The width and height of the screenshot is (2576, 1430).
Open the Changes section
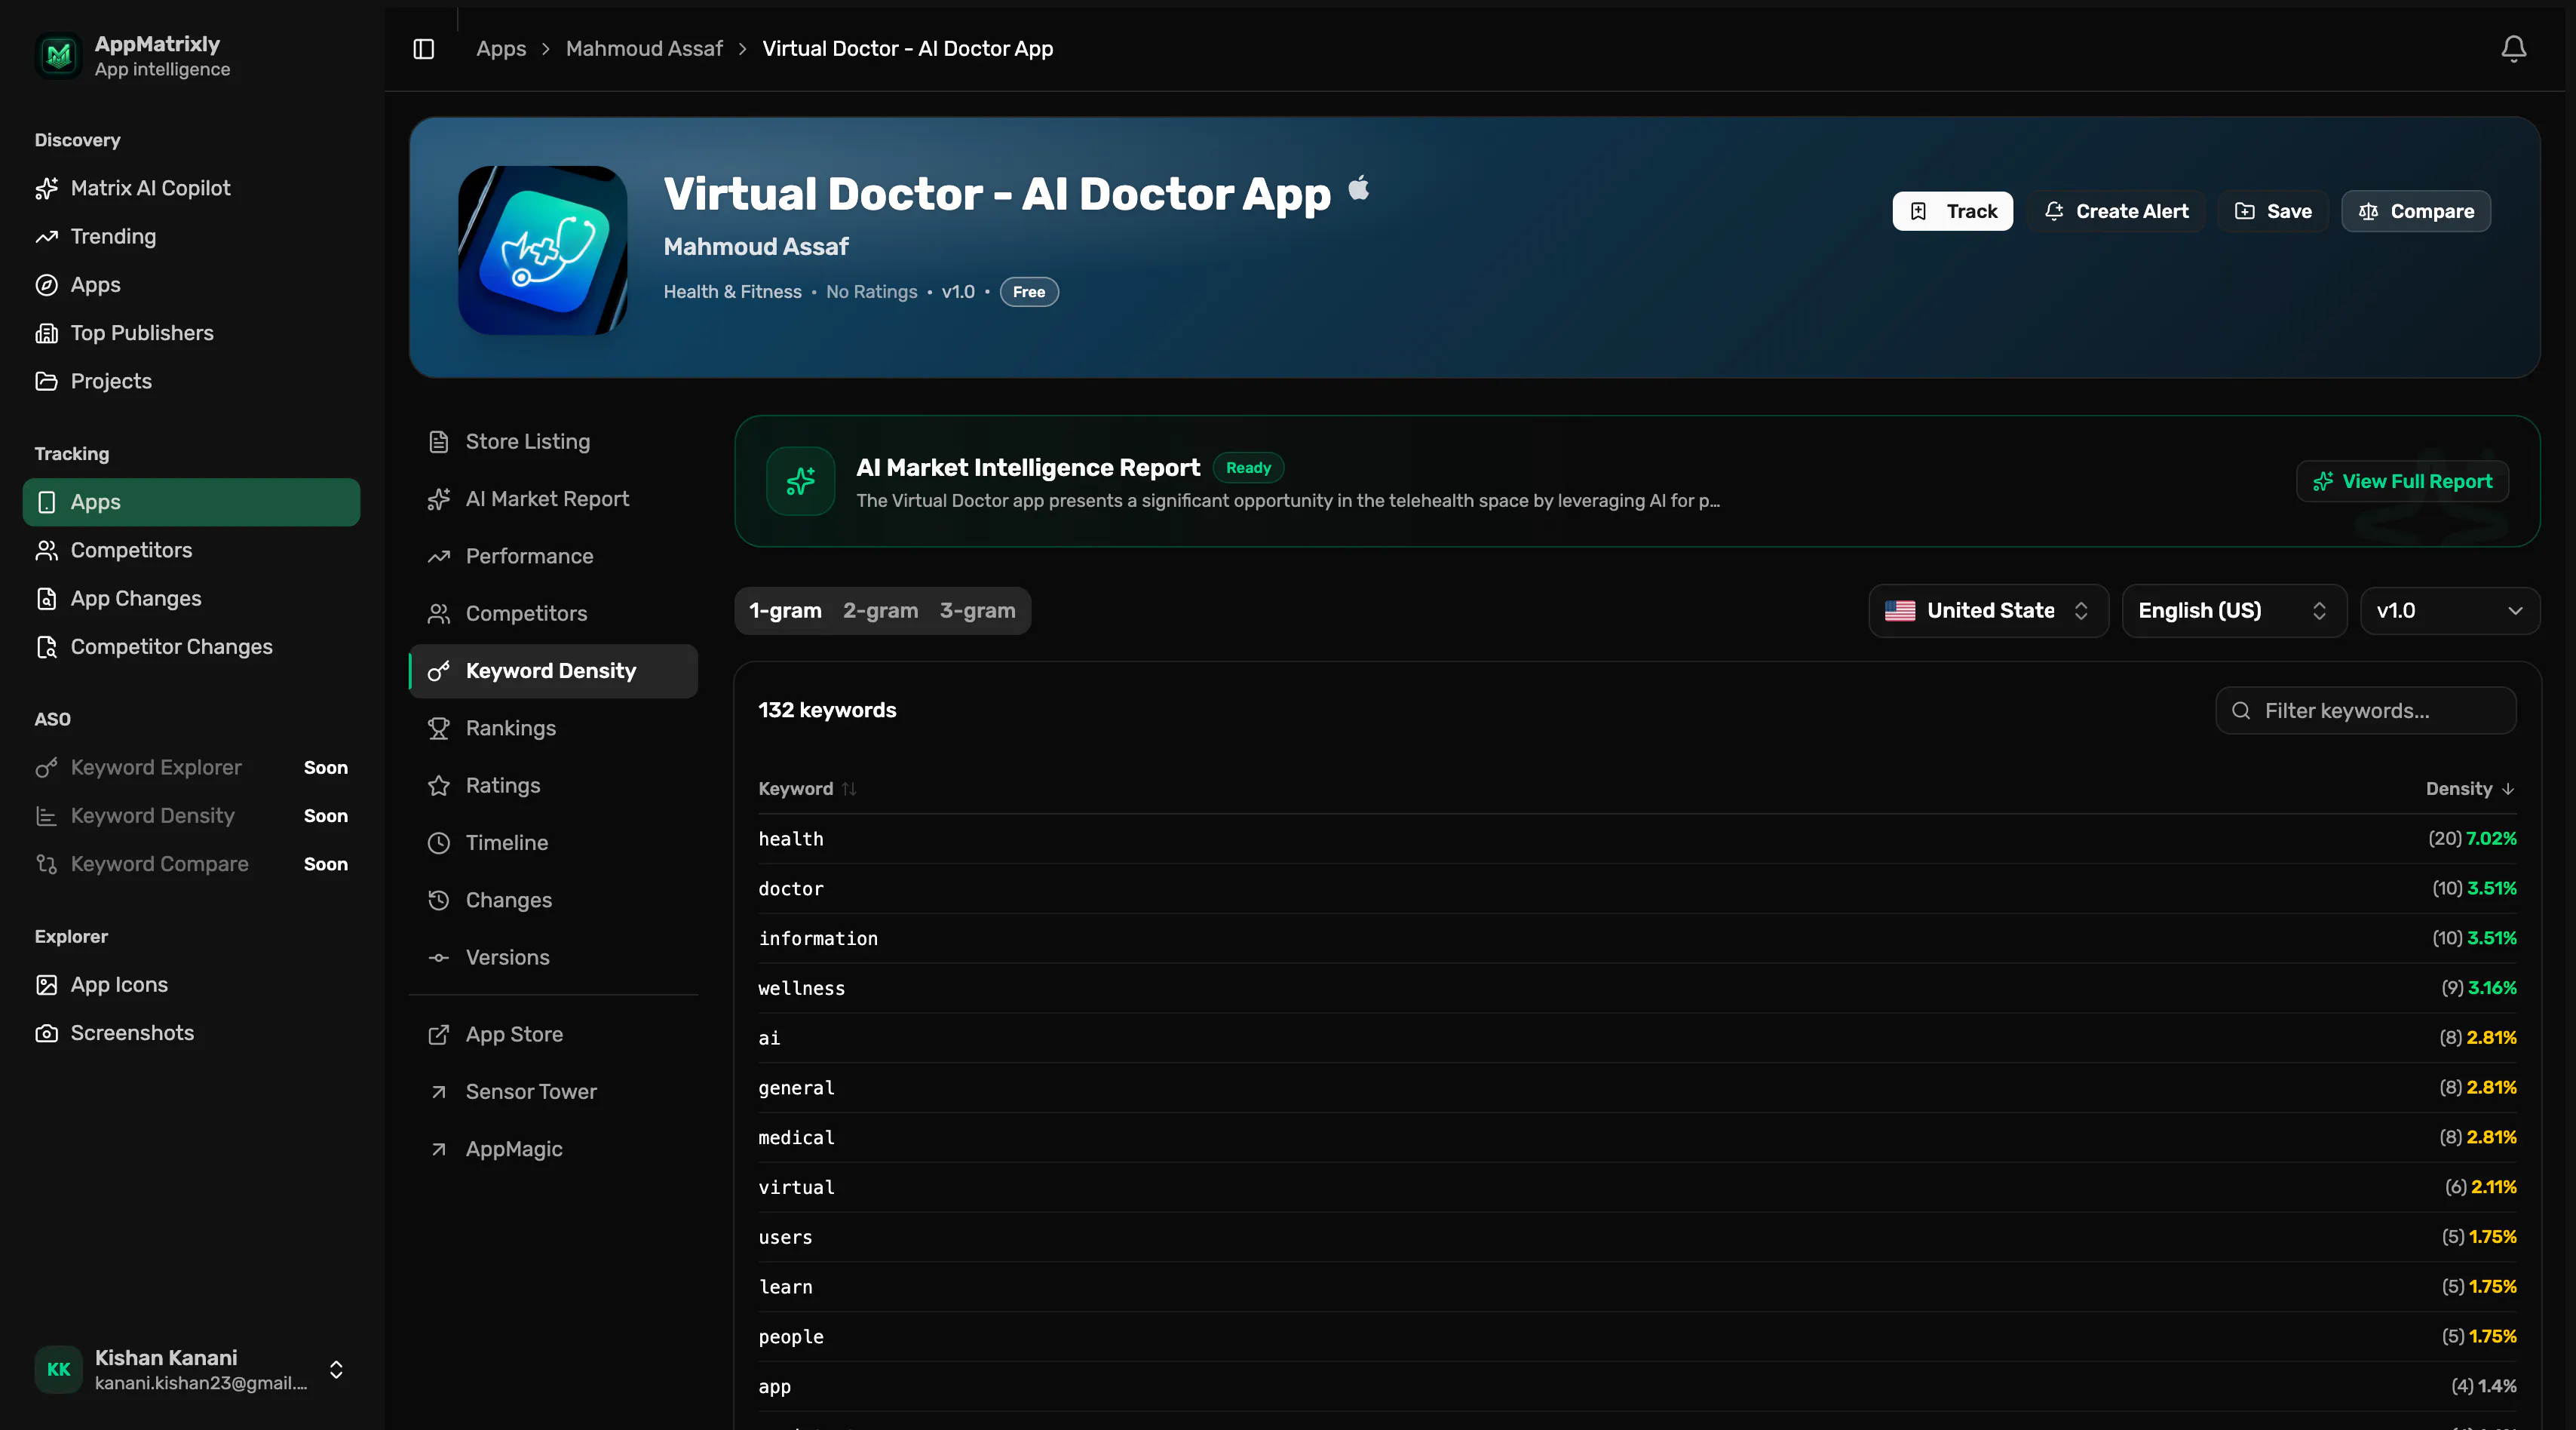point(553,900)
